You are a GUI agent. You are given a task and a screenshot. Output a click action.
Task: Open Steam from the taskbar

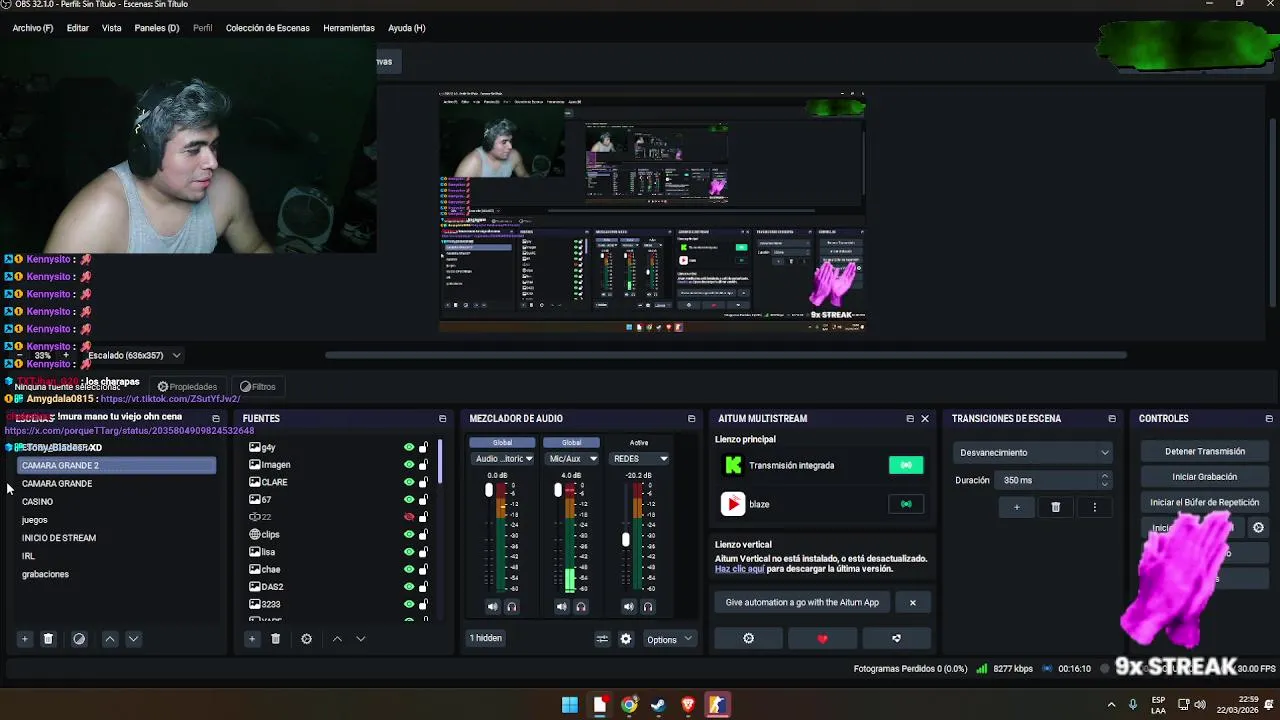[658, 705]
